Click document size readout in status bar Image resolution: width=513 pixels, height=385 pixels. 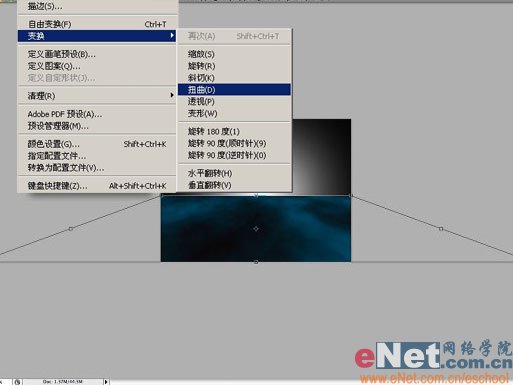pyautogui.click(x=63, y=382)
